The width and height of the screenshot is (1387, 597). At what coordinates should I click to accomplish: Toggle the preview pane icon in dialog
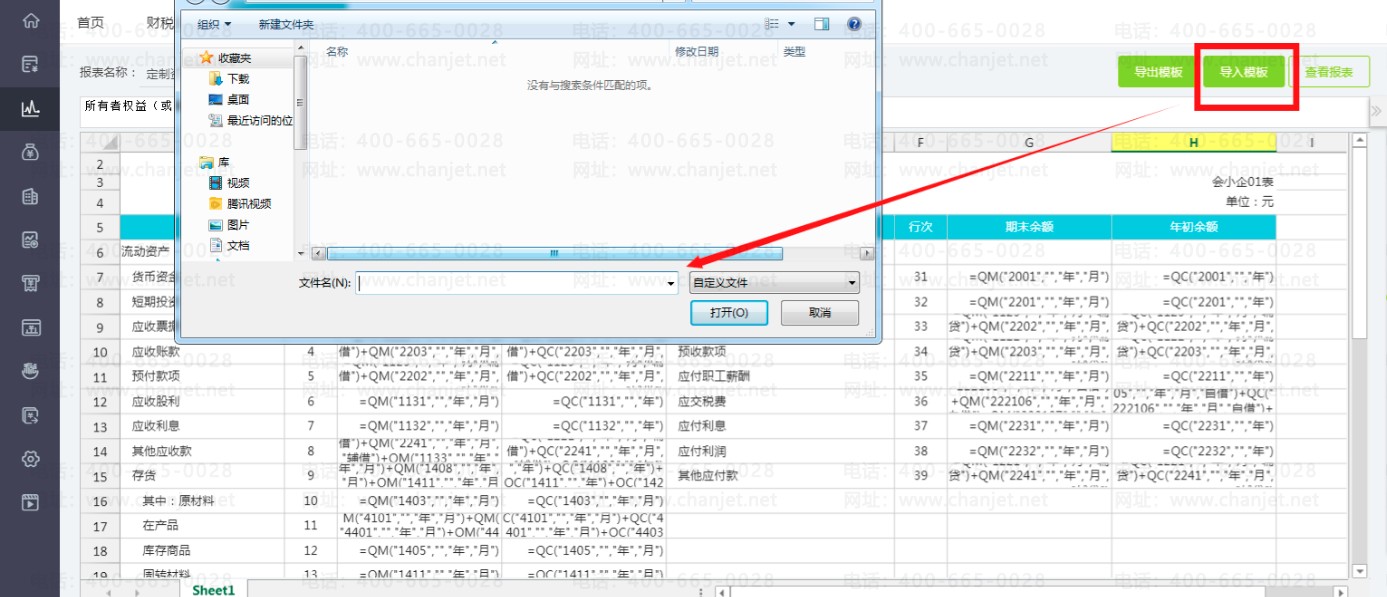tap(822, 24)
